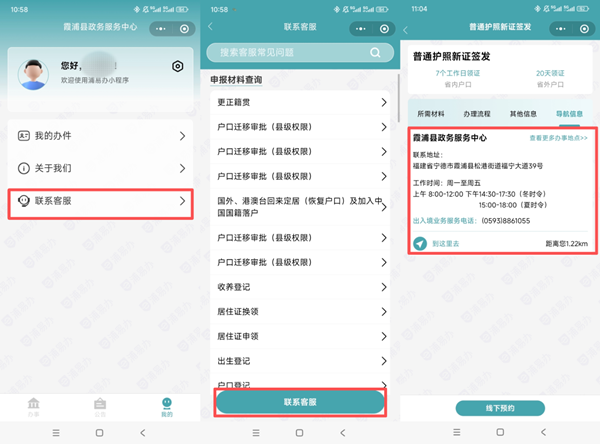Select the 导航信息 tab
This screenshot has height=444, width=600.
coord(569,114)
